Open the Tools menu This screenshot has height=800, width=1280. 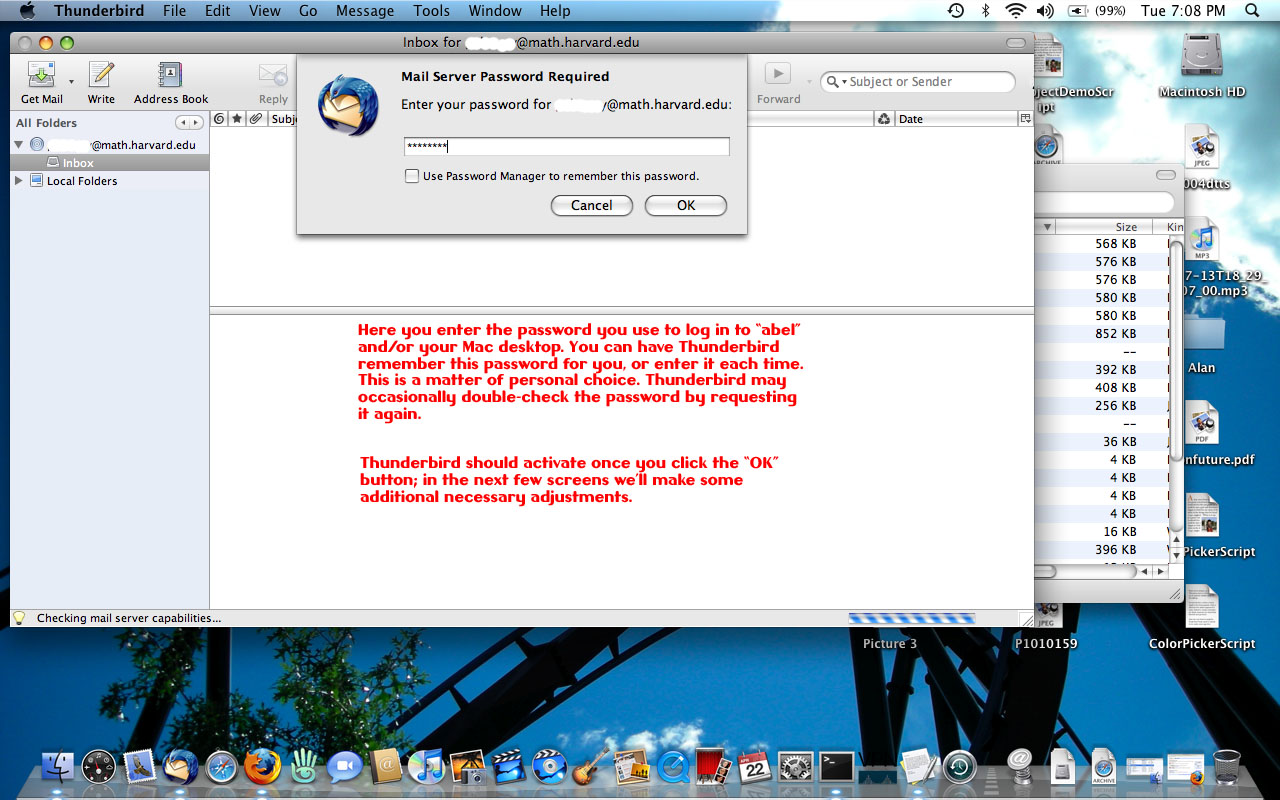coord(431,11)
